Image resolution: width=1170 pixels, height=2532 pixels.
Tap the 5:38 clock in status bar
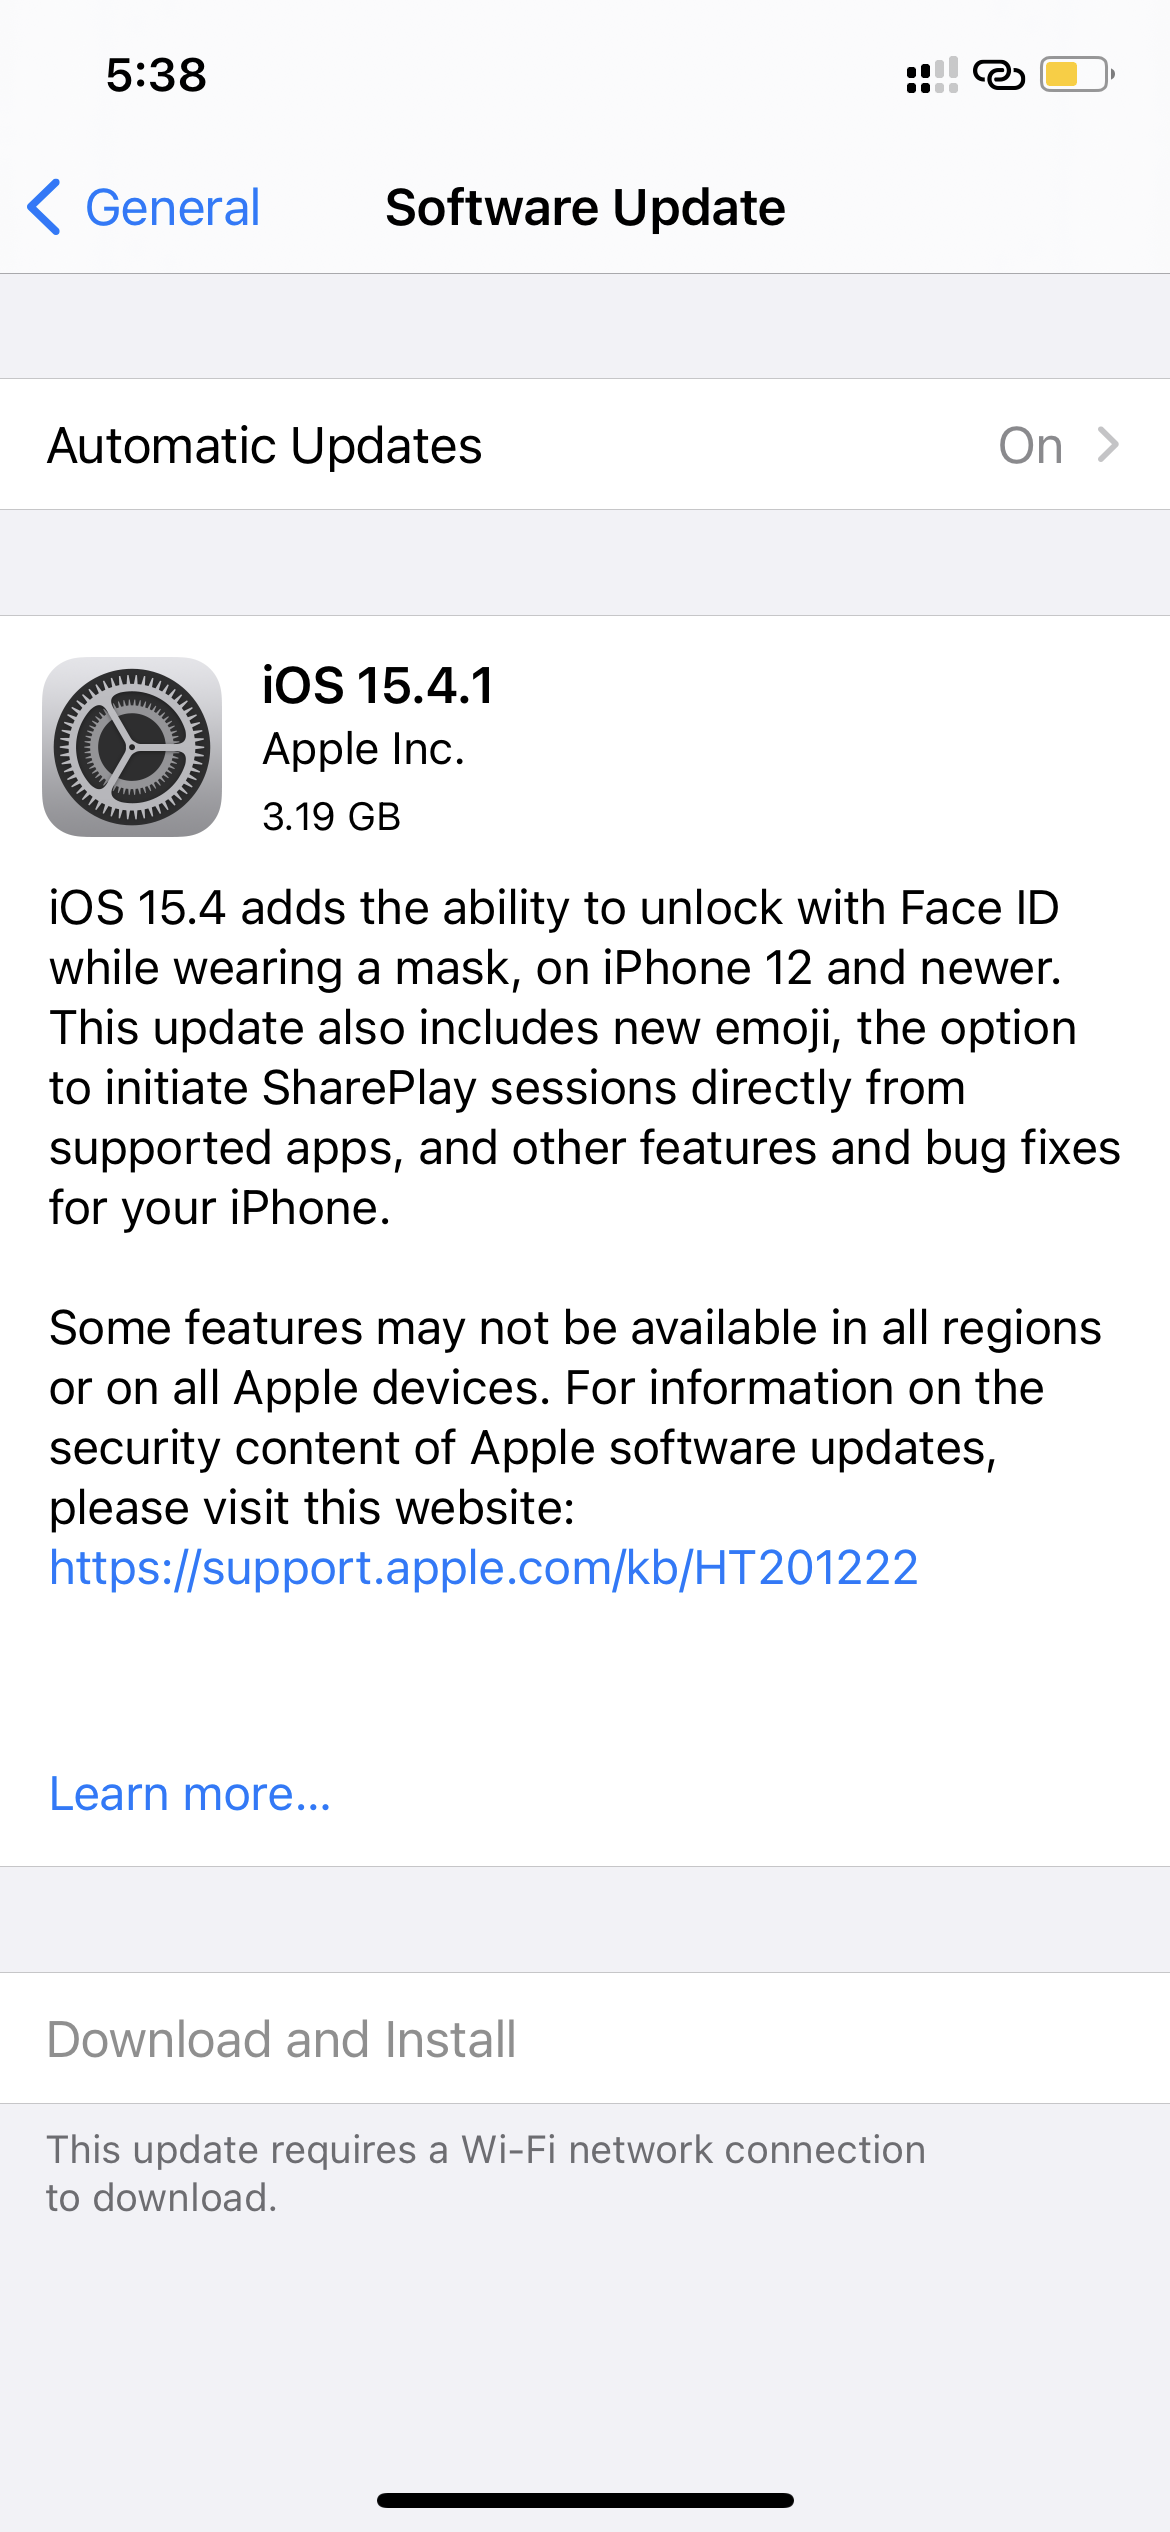(x=156, y=75)
